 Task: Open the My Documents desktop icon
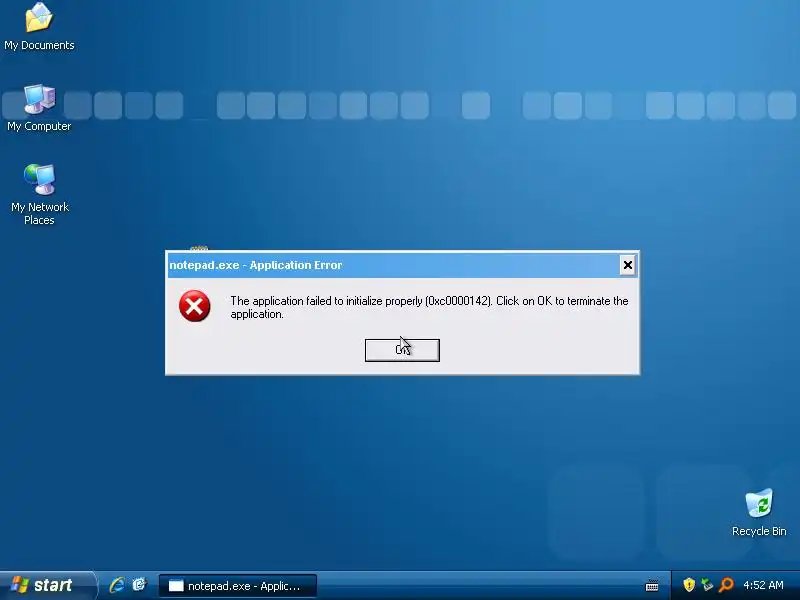pos(39,27)
